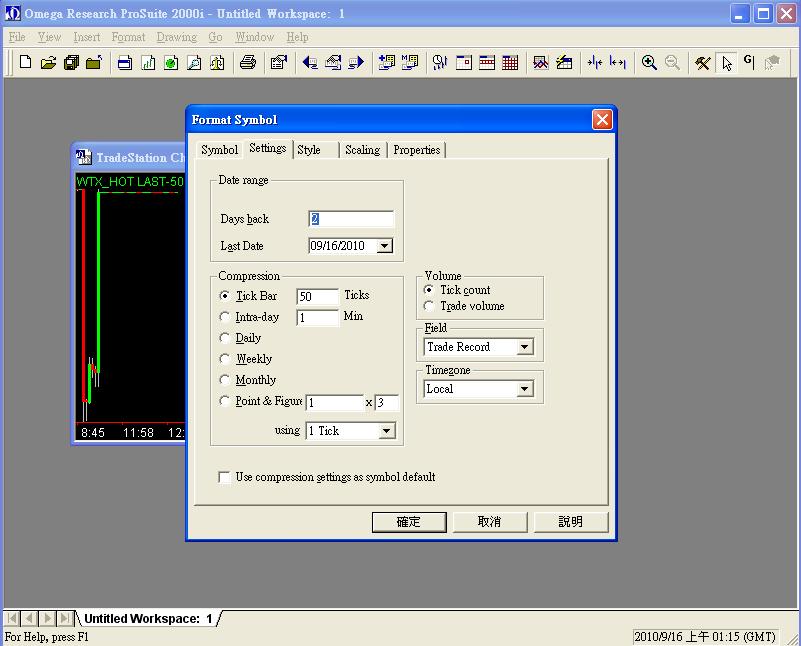Click the Intra-day Min value field
This screenshot has width=801, height=646.
point(317,317)
